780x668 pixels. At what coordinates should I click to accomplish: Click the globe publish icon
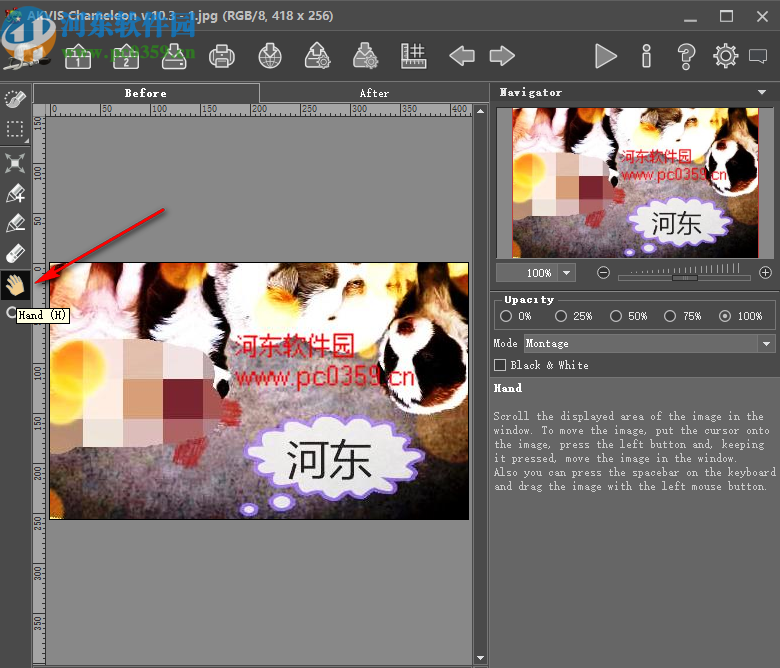(270, 56)
